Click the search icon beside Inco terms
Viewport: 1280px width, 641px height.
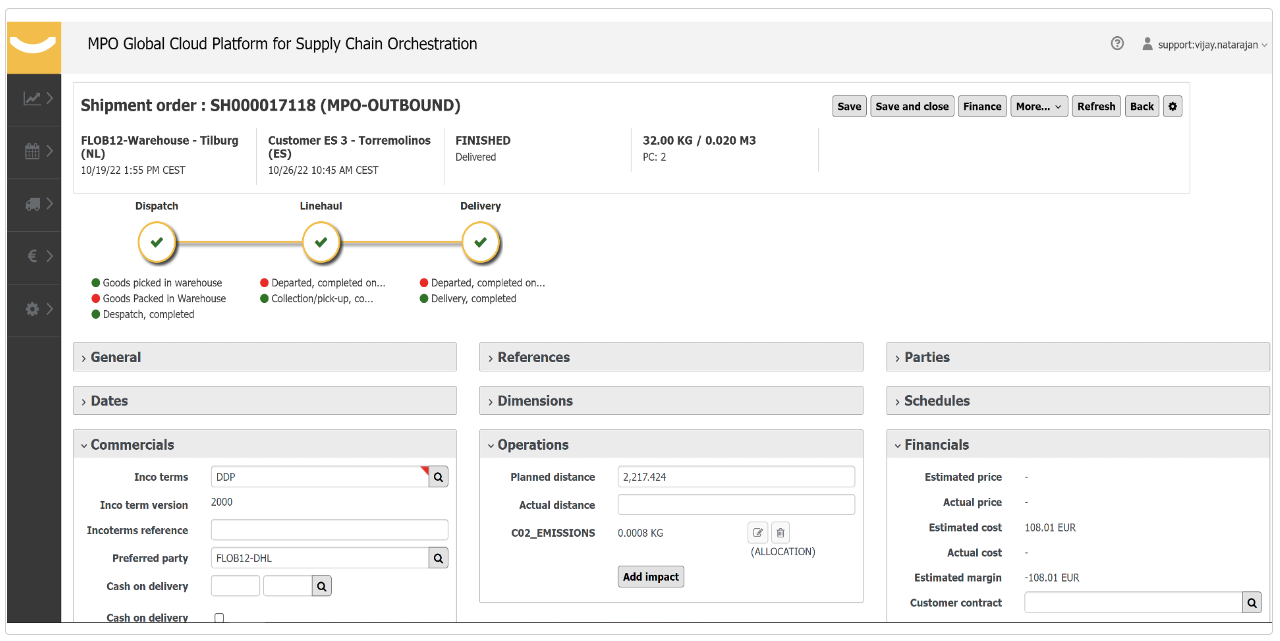click(438, 477)
